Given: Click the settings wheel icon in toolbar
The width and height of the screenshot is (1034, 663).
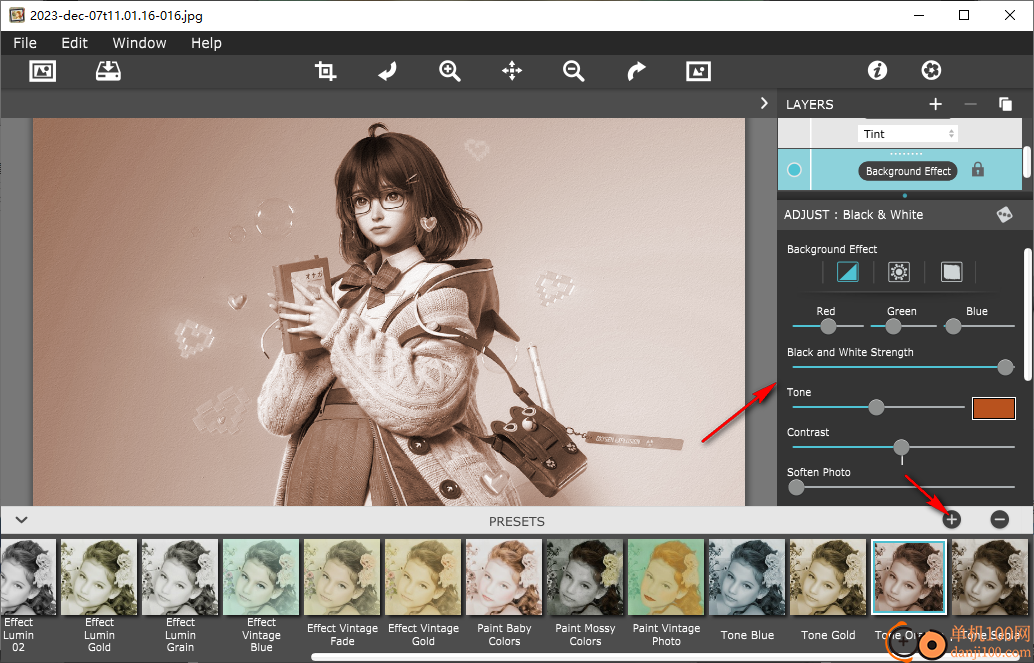Looking at the screenshot, I should coord(931,70).
